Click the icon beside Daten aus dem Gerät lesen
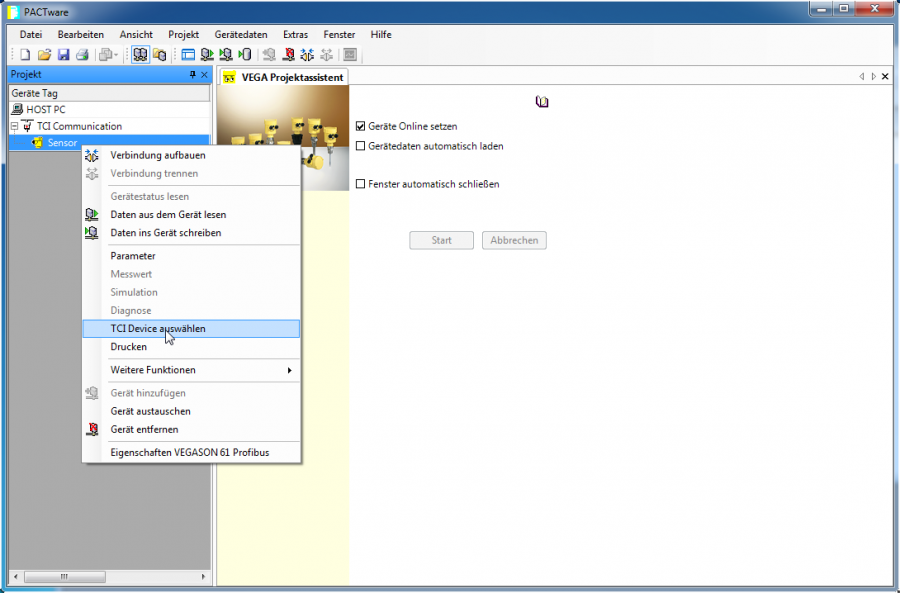The width and height of the screenshot is (900, 593). click(x=92, y=215)
